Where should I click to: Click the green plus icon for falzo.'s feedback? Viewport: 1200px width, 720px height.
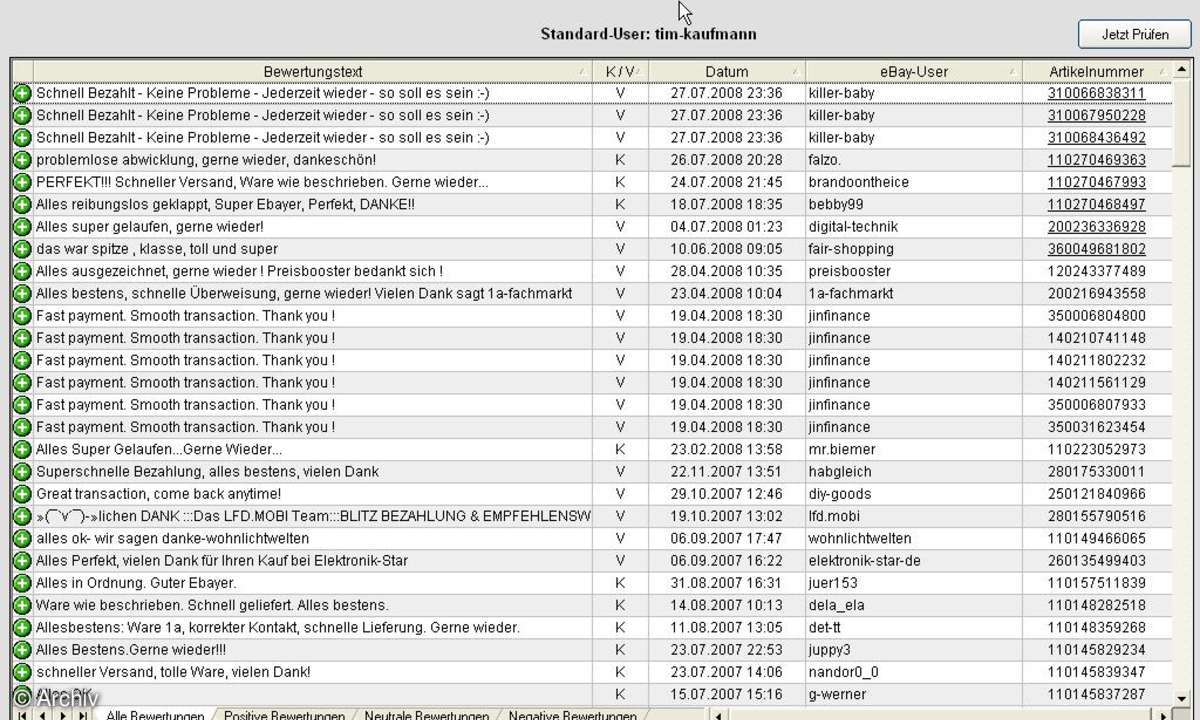click(22, 160)
